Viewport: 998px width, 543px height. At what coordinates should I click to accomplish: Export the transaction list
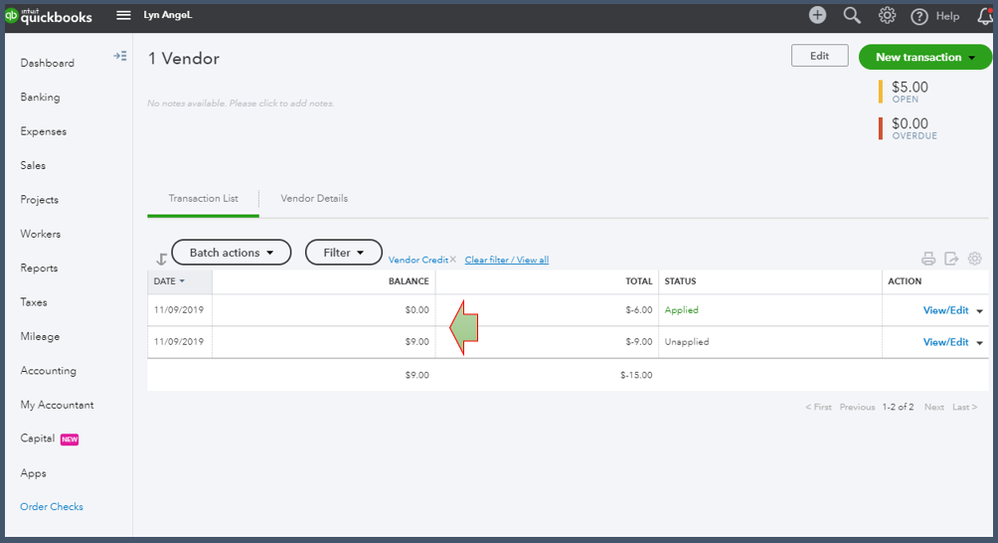click(x=951, y=258)
